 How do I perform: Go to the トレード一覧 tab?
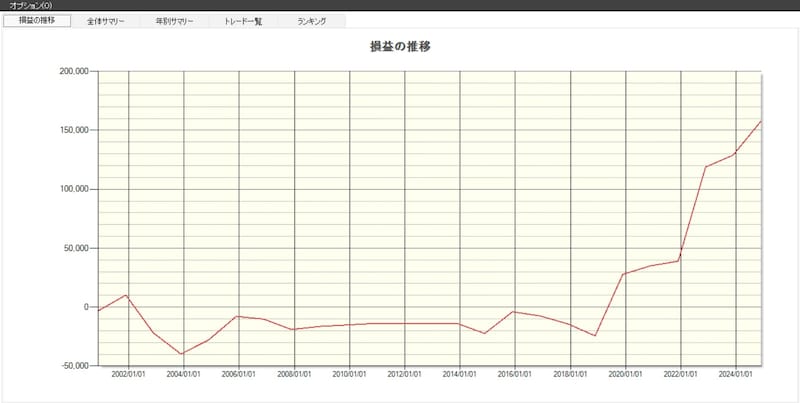point(243,21)
